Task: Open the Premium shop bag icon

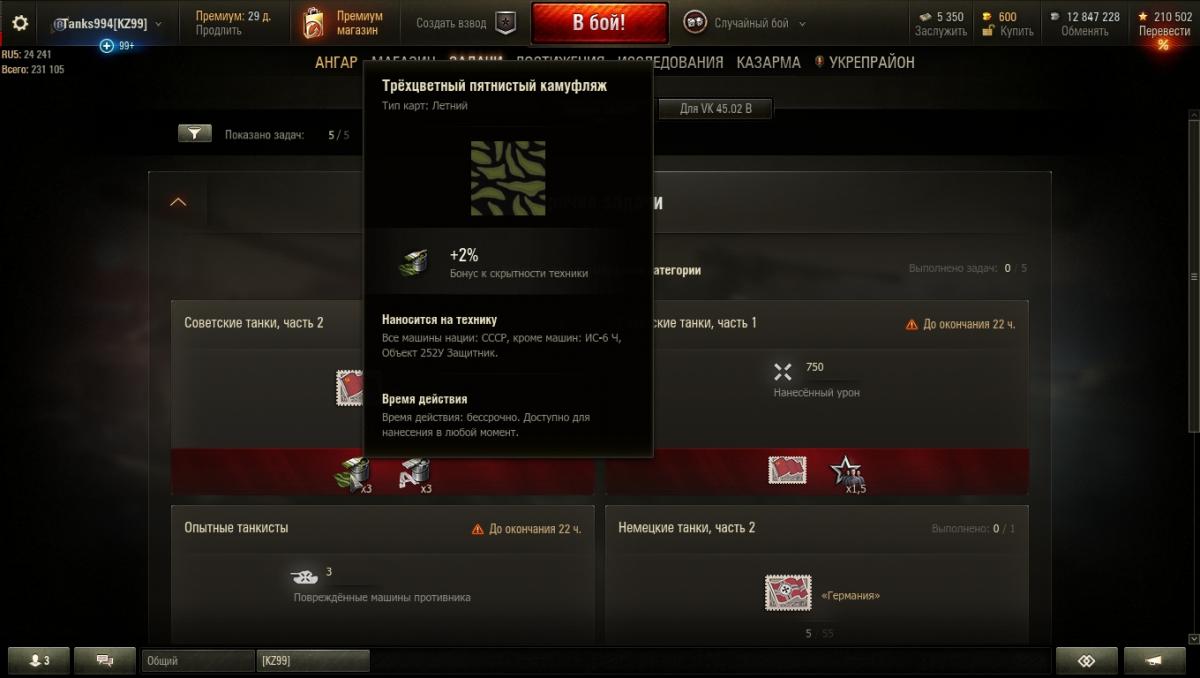Action: click(x=313, y=23)
